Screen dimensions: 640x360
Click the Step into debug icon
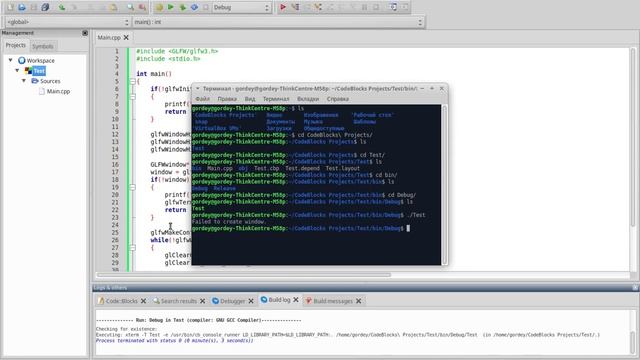(318, 7)
